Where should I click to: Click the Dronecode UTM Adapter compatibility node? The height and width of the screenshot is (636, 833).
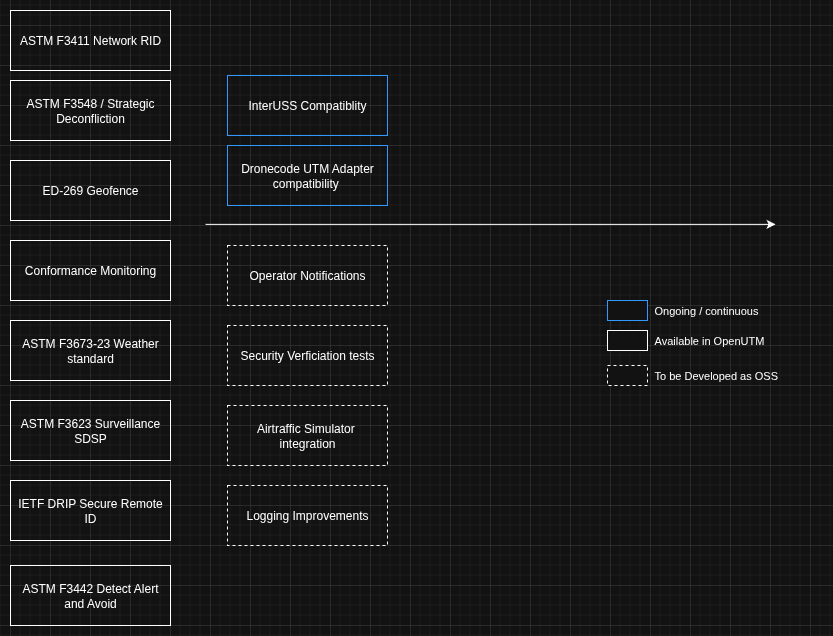(x=307, y=176)
